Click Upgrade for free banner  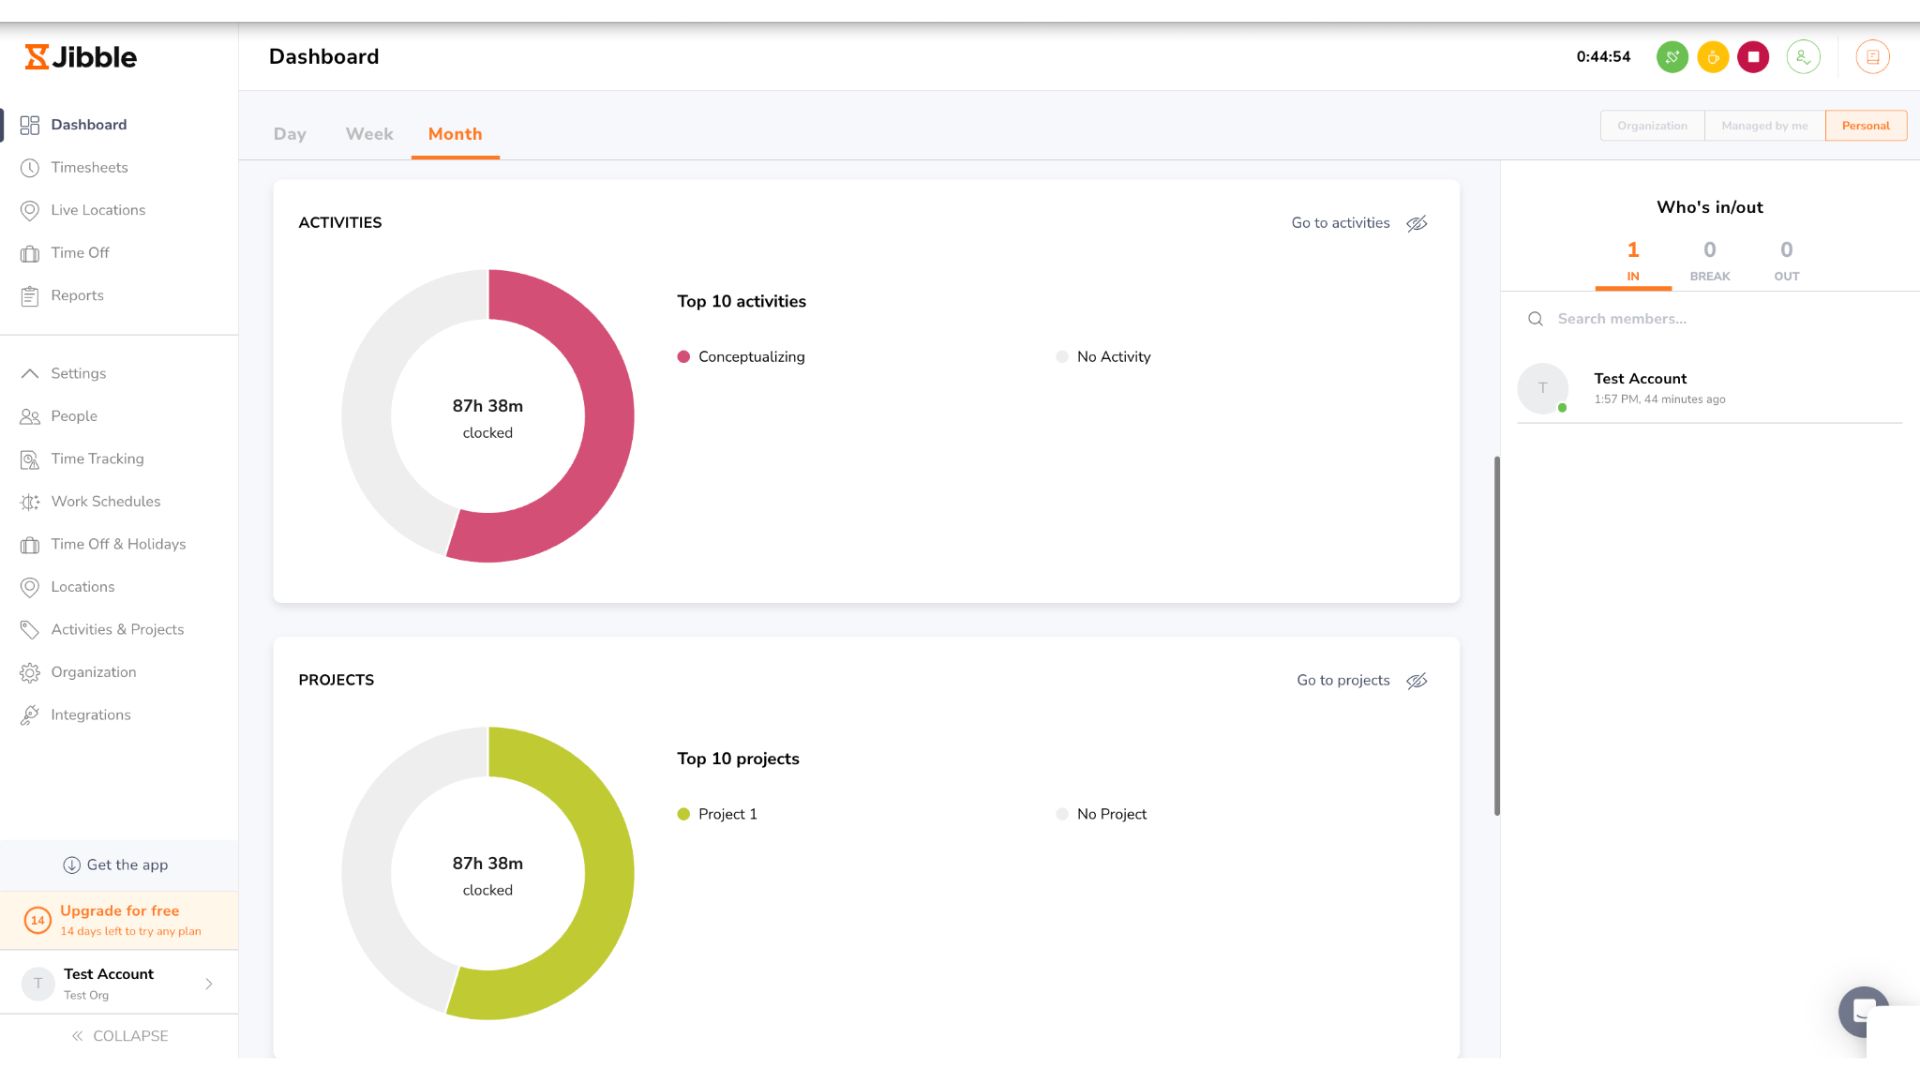pyautogui.click(x=119, y=920)
